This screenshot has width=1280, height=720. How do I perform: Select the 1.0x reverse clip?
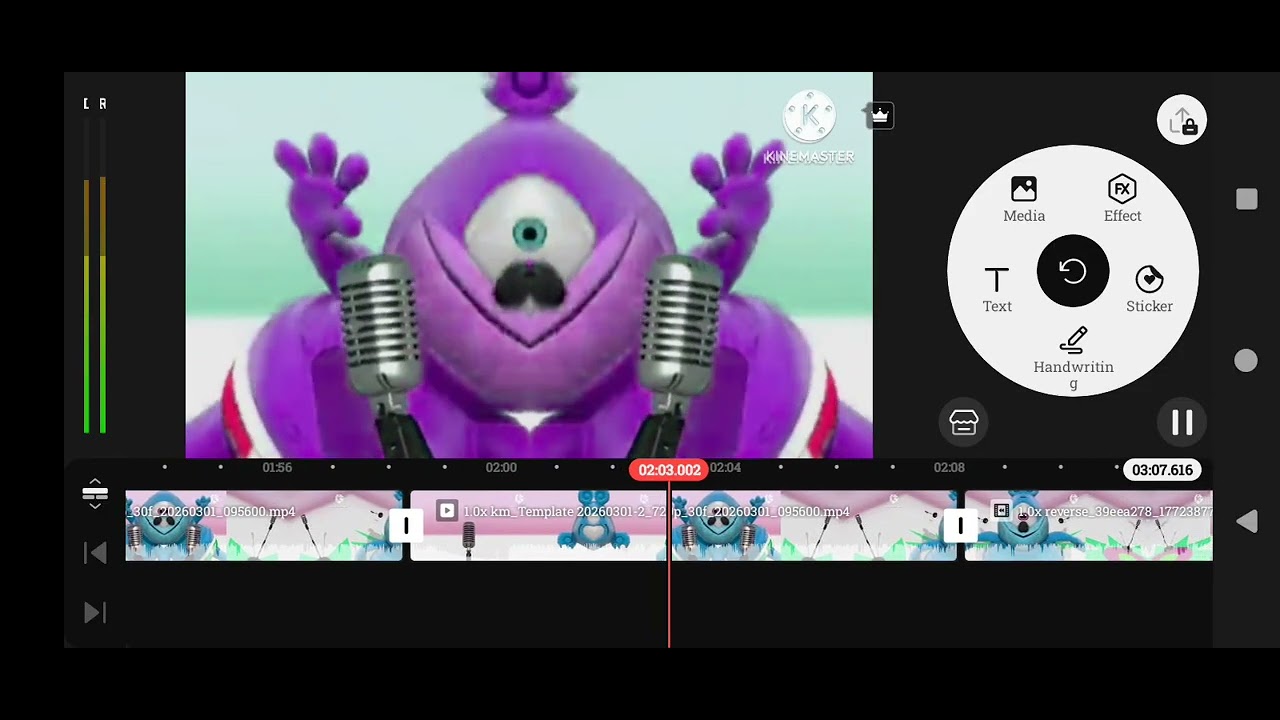(x=1088, y=525)
